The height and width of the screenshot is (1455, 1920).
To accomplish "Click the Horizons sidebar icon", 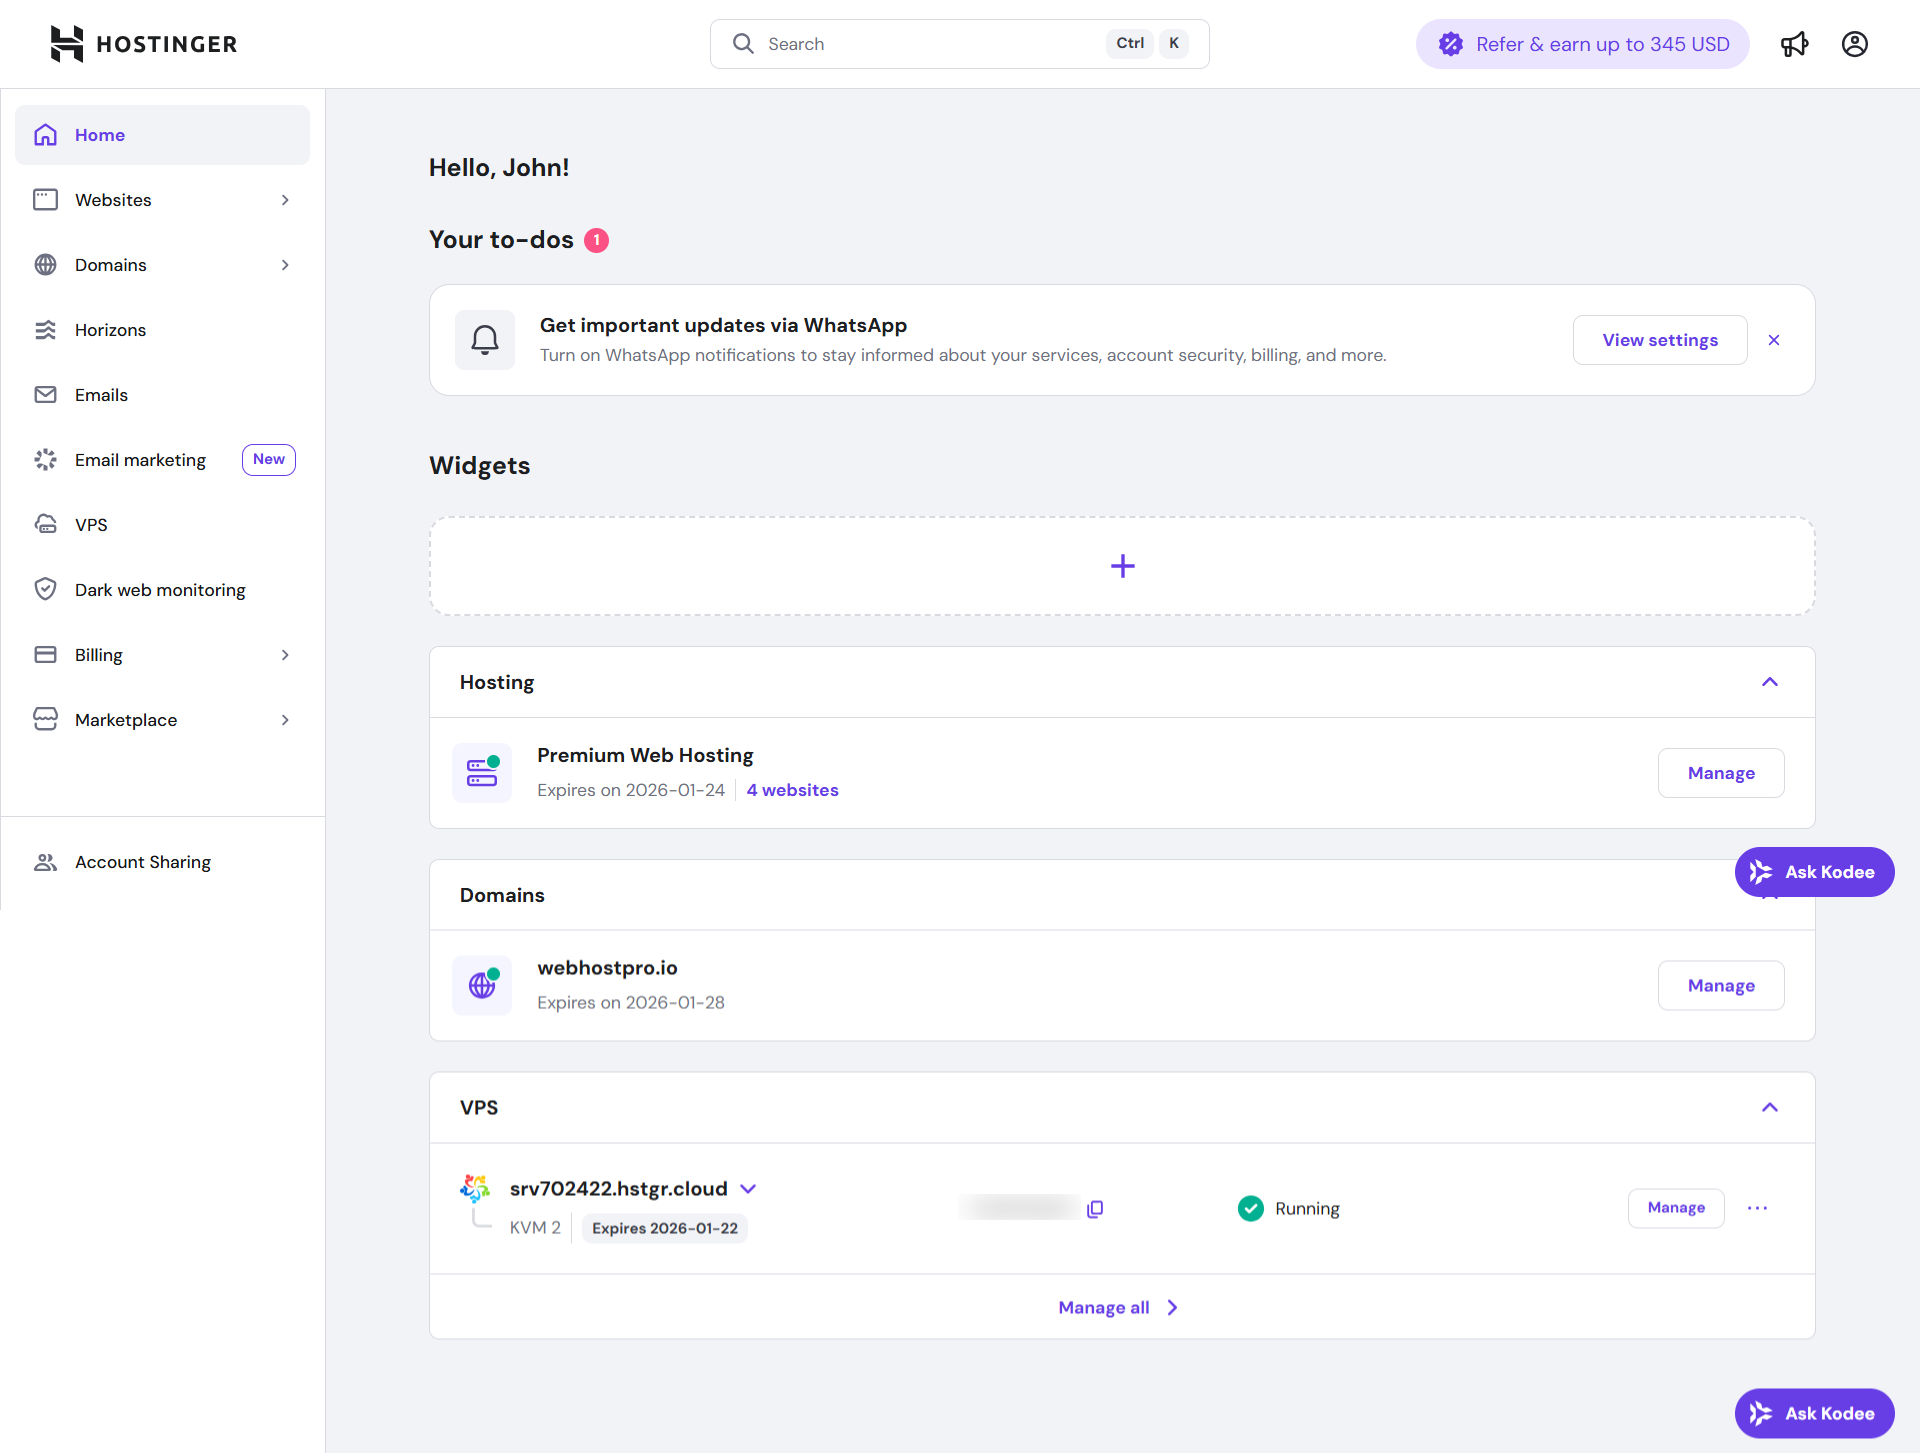I will [46, 330].
